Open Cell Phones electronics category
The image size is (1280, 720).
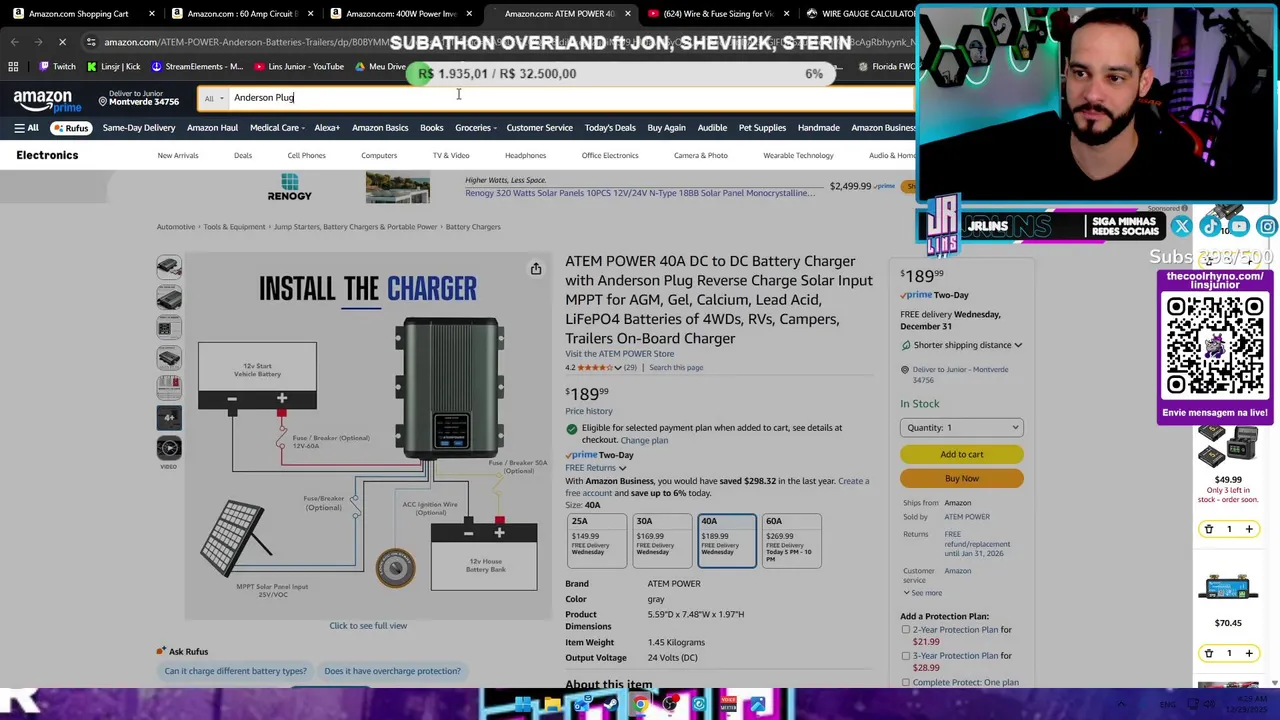(x=306, y=156)
